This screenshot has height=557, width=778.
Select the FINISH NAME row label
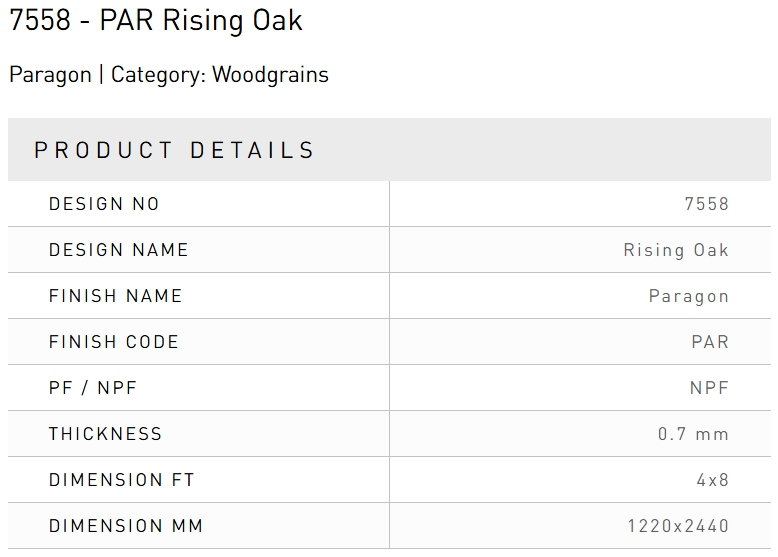pyautogui.click(x=115, y=296)
